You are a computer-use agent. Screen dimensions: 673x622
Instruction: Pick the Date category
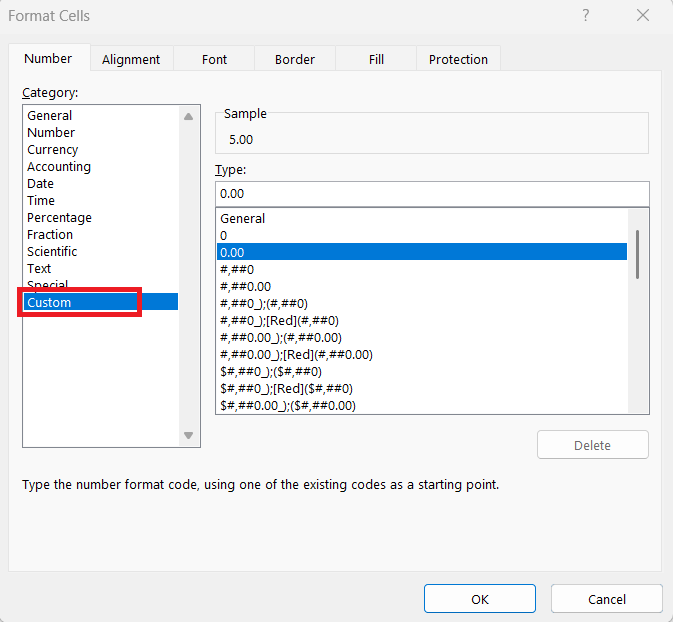coord(101,183)
